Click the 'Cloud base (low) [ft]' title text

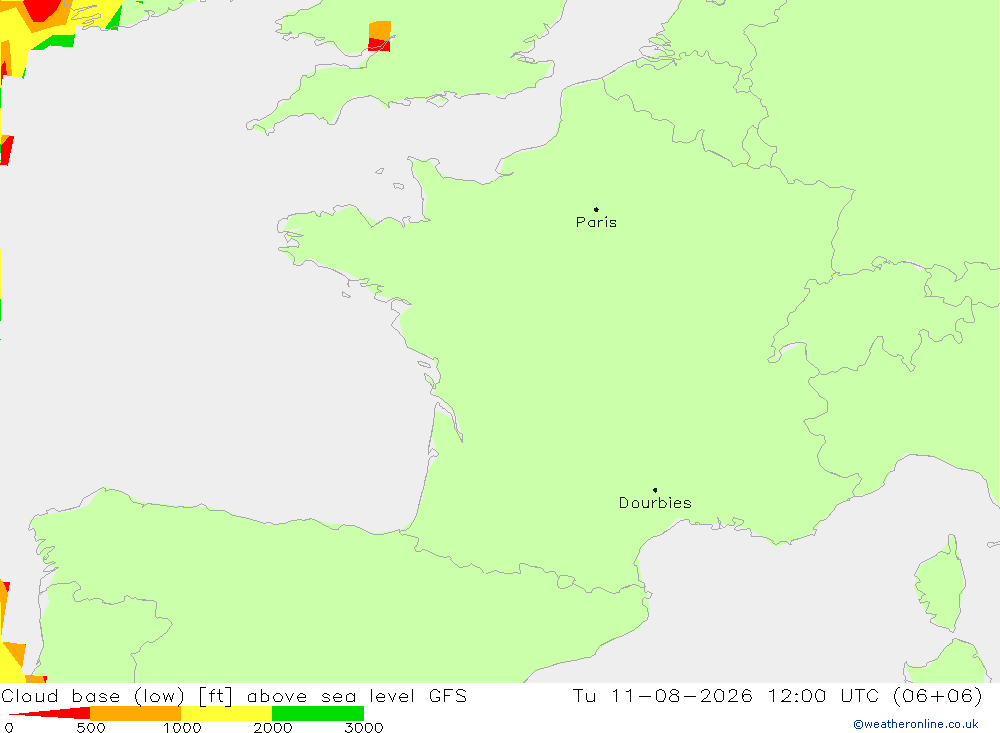point(117,696)
